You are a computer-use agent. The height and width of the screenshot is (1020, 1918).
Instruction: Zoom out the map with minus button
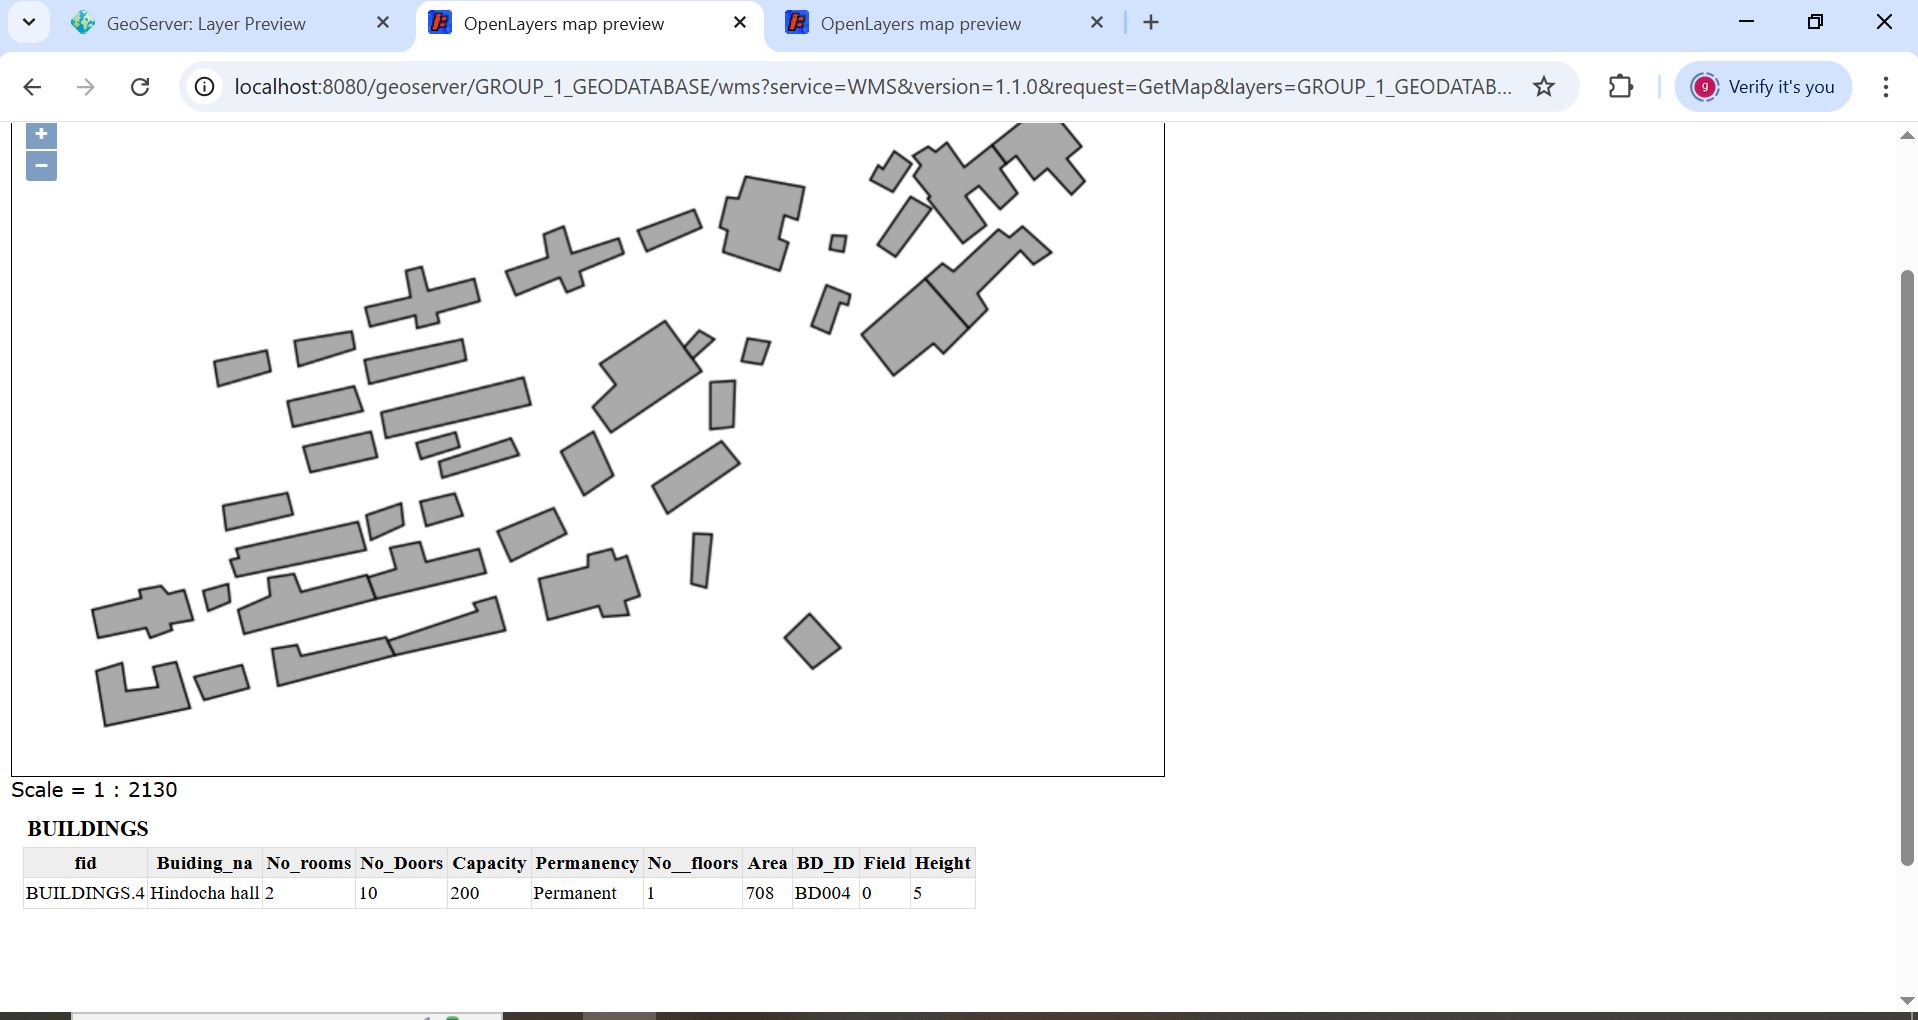point(41,166)
